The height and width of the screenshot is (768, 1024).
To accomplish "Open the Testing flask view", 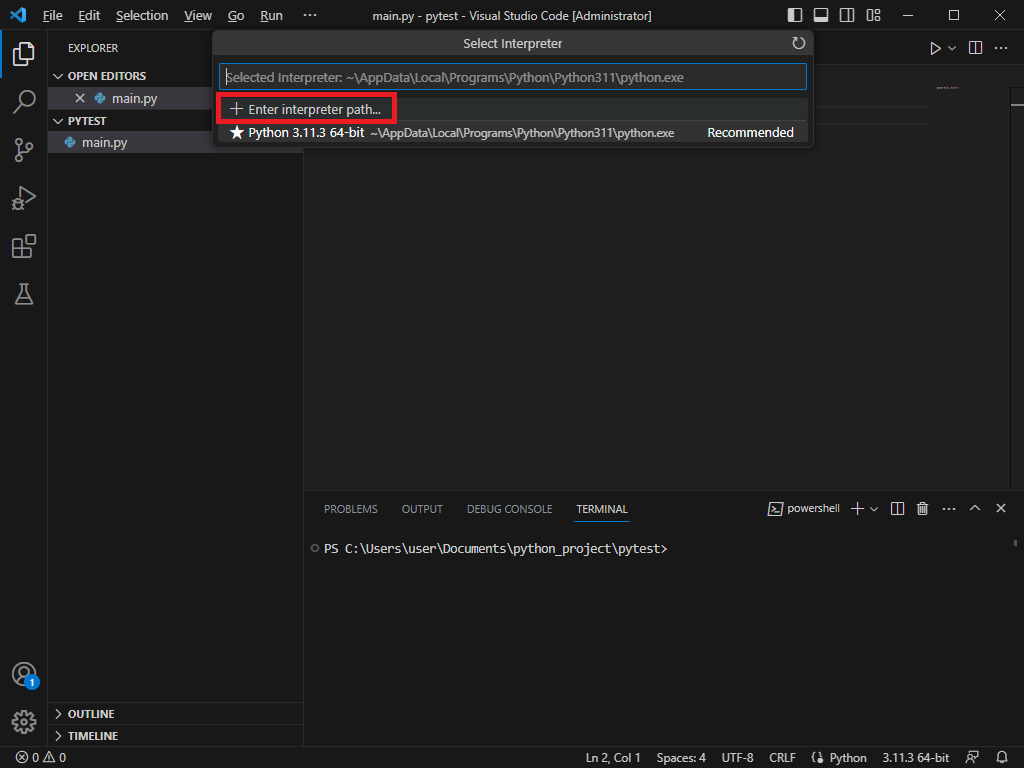I will point(24,294).
